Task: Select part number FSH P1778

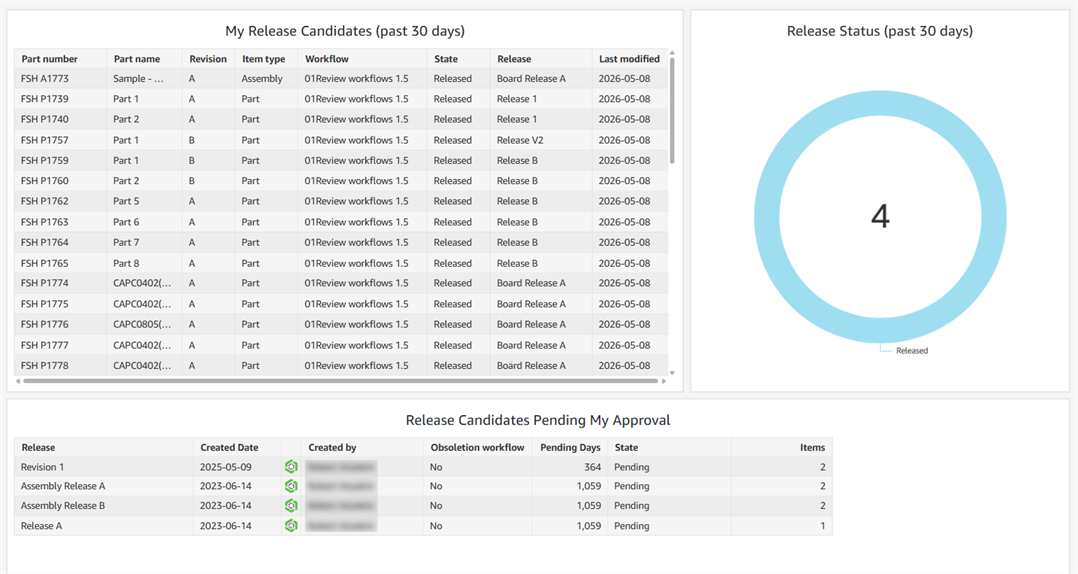Action: point(45,366)
